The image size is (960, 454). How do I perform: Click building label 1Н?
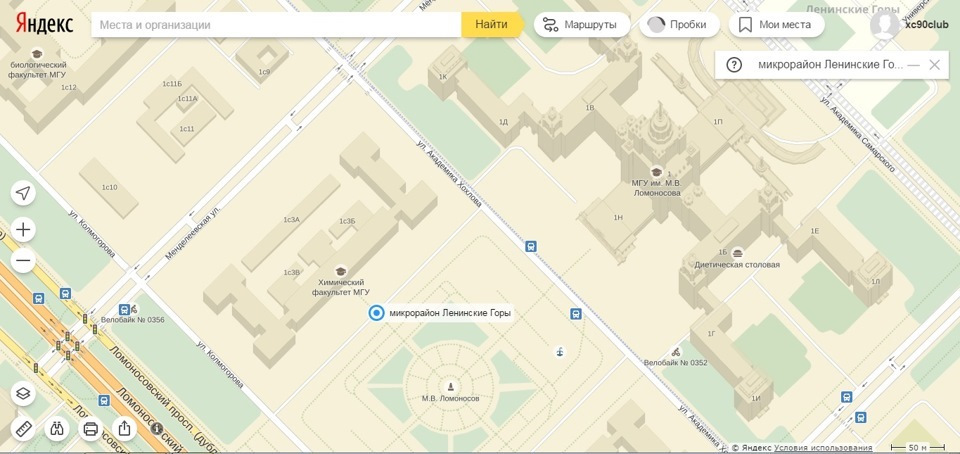(618, 218)
